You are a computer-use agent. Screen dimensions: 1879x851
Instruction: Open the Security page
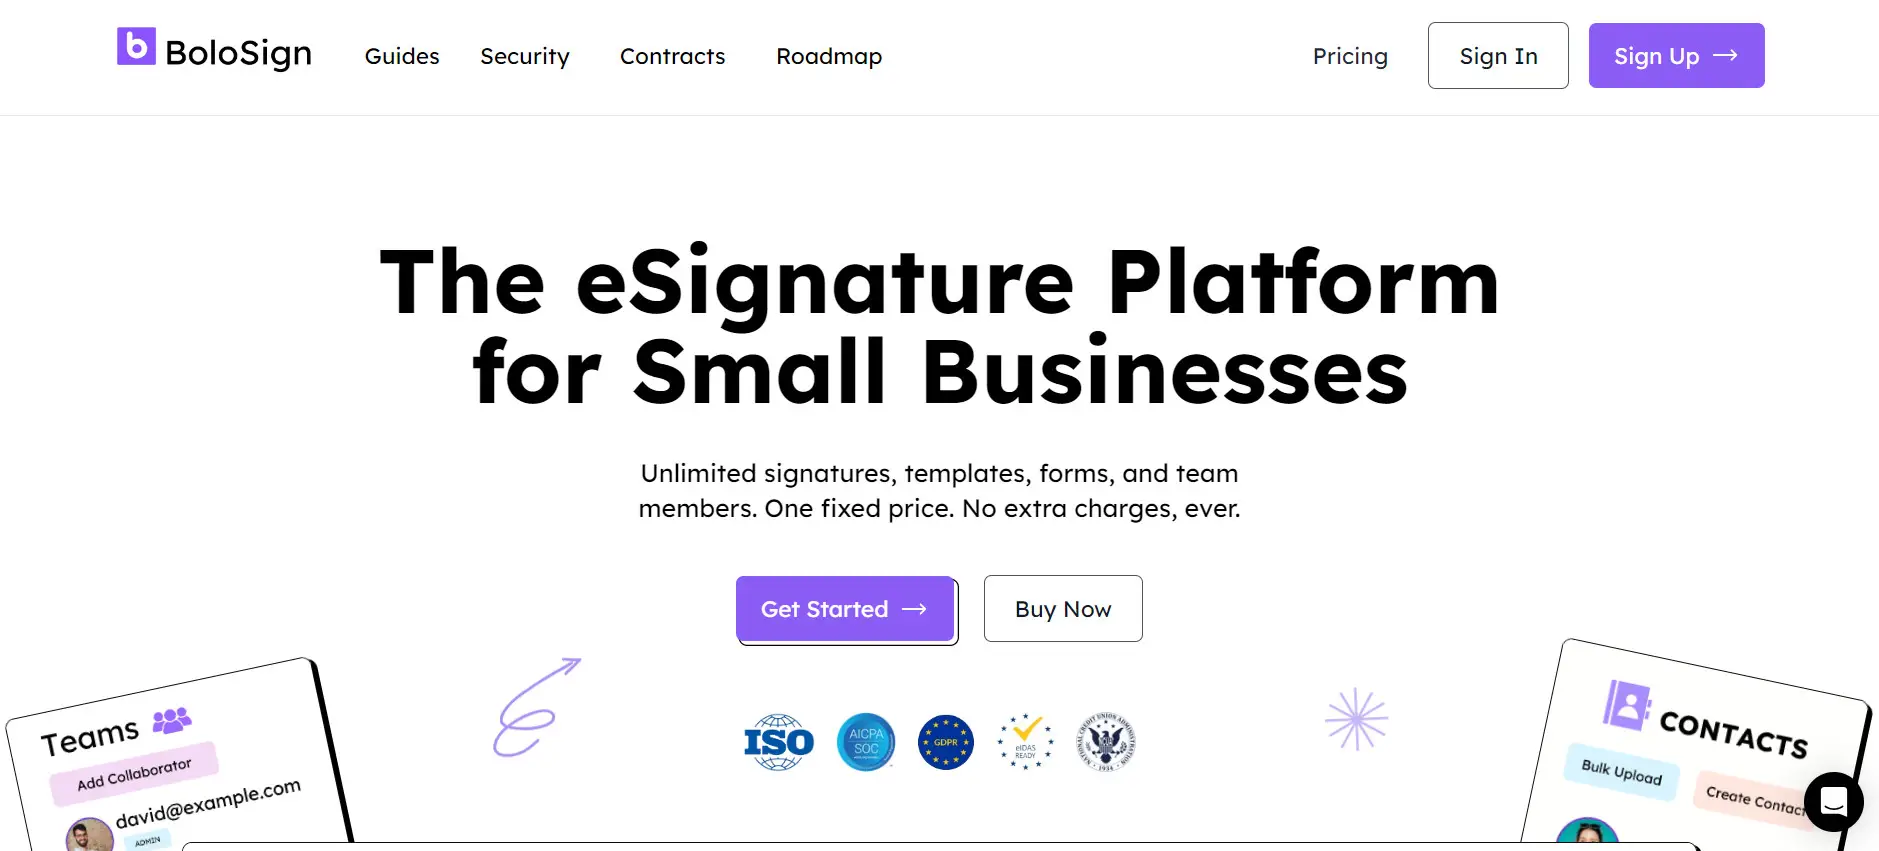point(525,56)
